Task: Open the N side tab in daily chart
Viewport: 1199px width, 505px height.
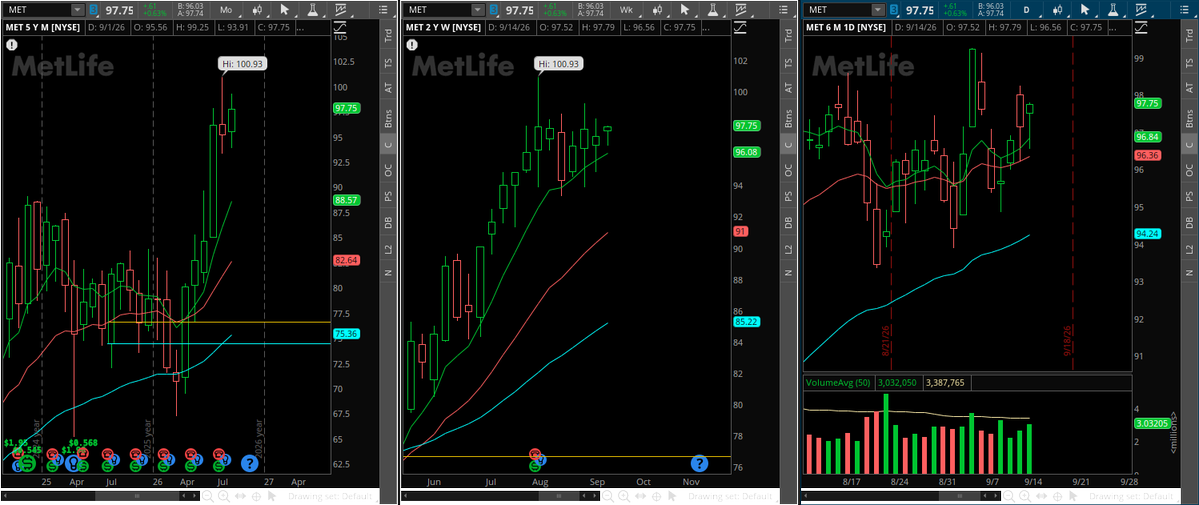Action: [1188, 273]
